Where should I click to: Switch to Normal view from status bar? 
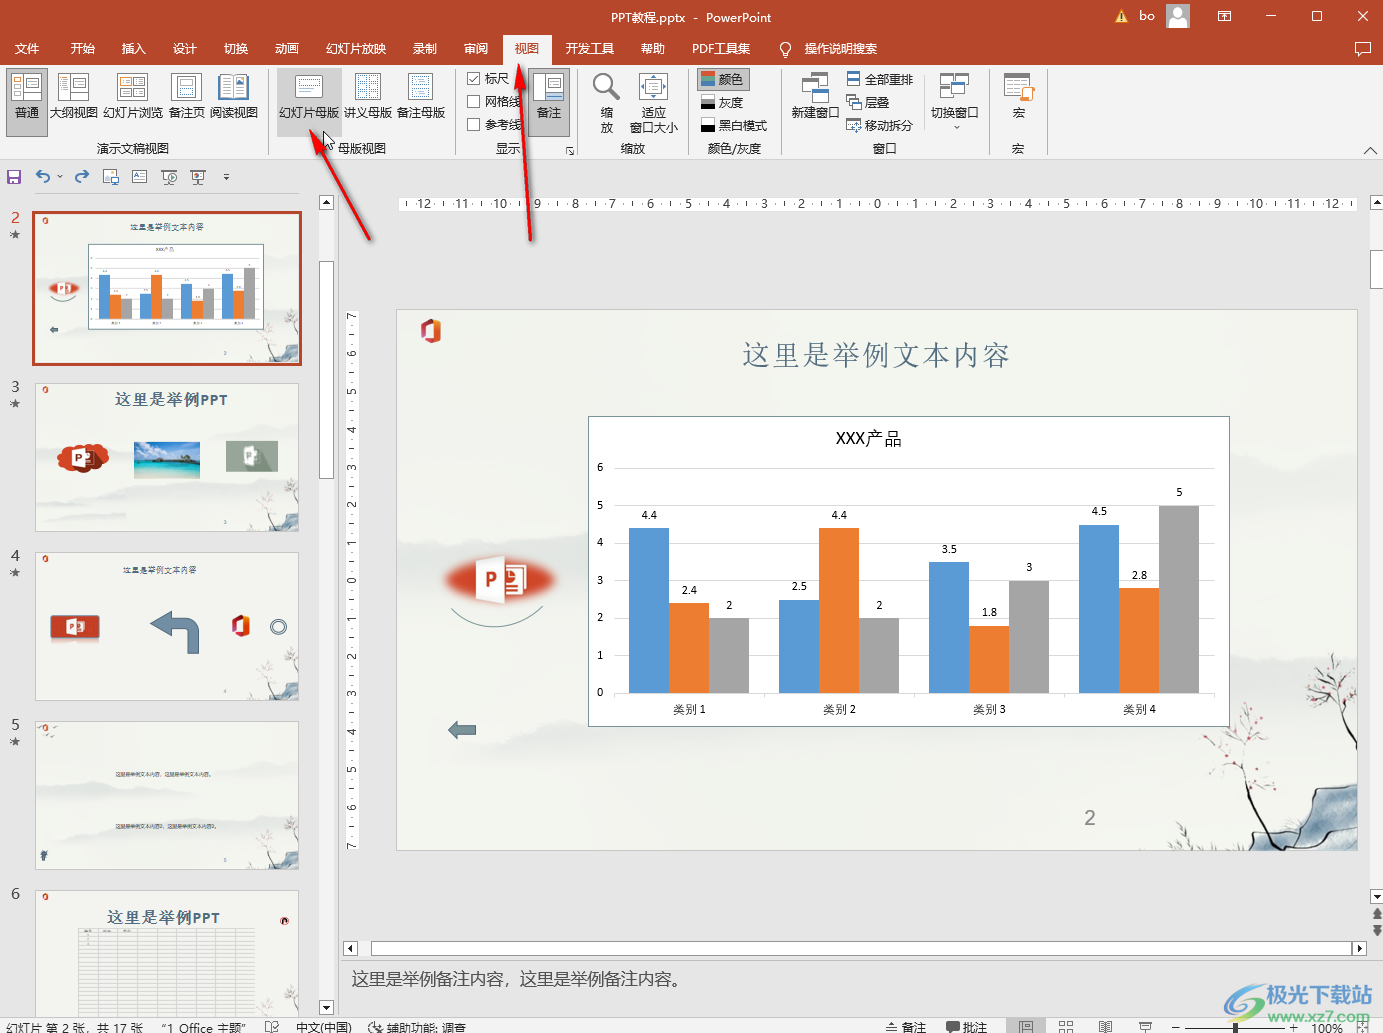coord(1026,1026)
